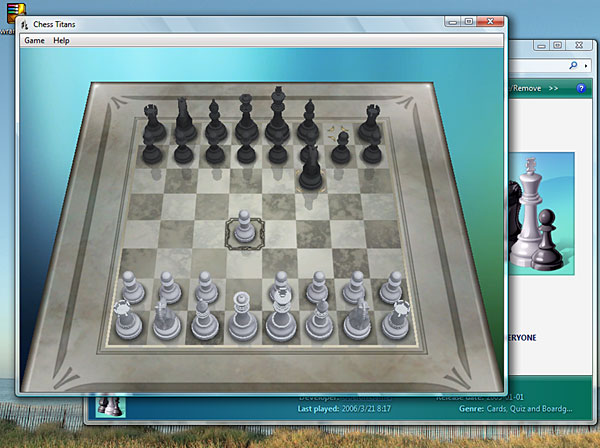Select the white king on e1
Image resolution: width=600 pixels, height=448 pixels.
[x=281, y=315]
